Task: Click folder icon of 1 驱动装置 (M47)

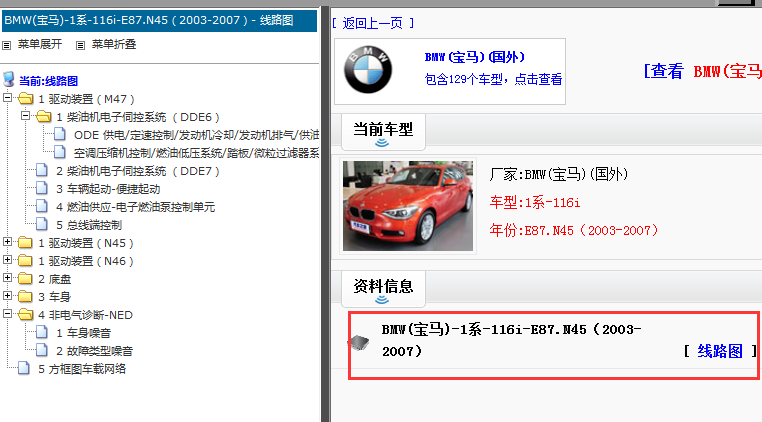Action: (25, 99)
